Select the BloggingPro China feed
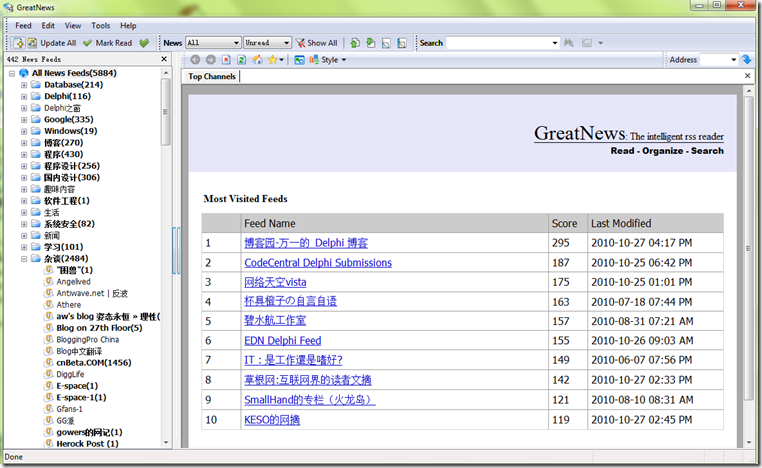762x468 pixels. pos(87,340)
